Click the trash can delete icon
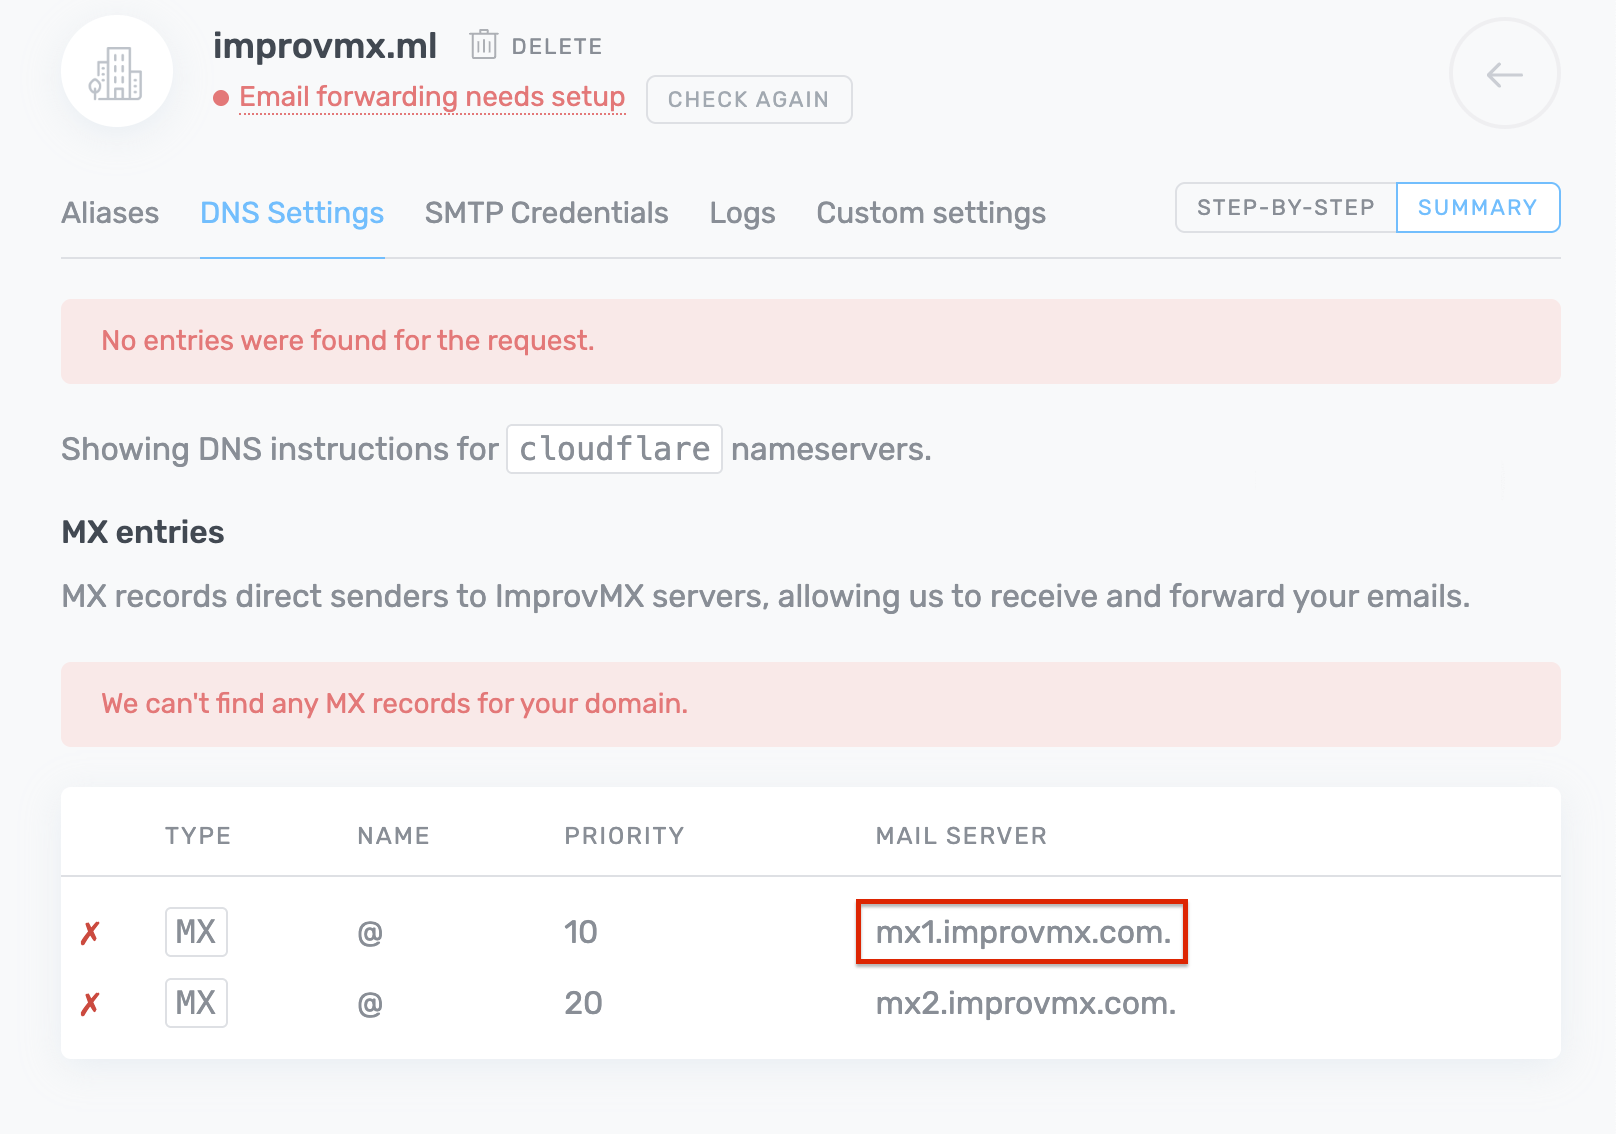The height and width of the screenshot is (1134, 1616). point(484,45)
